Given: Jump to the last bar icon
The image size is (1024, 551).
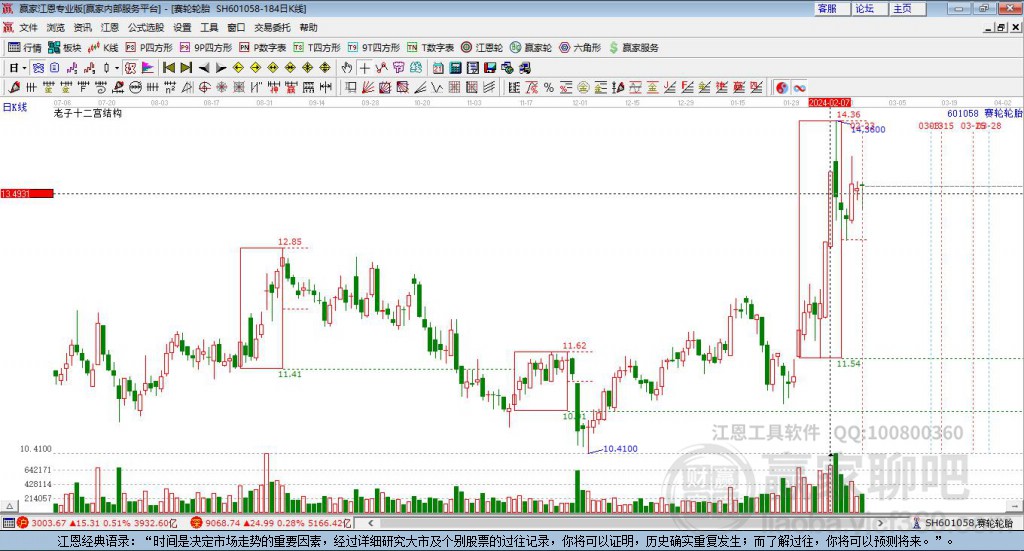Looking at the screenshot, I should click(186, 68).
